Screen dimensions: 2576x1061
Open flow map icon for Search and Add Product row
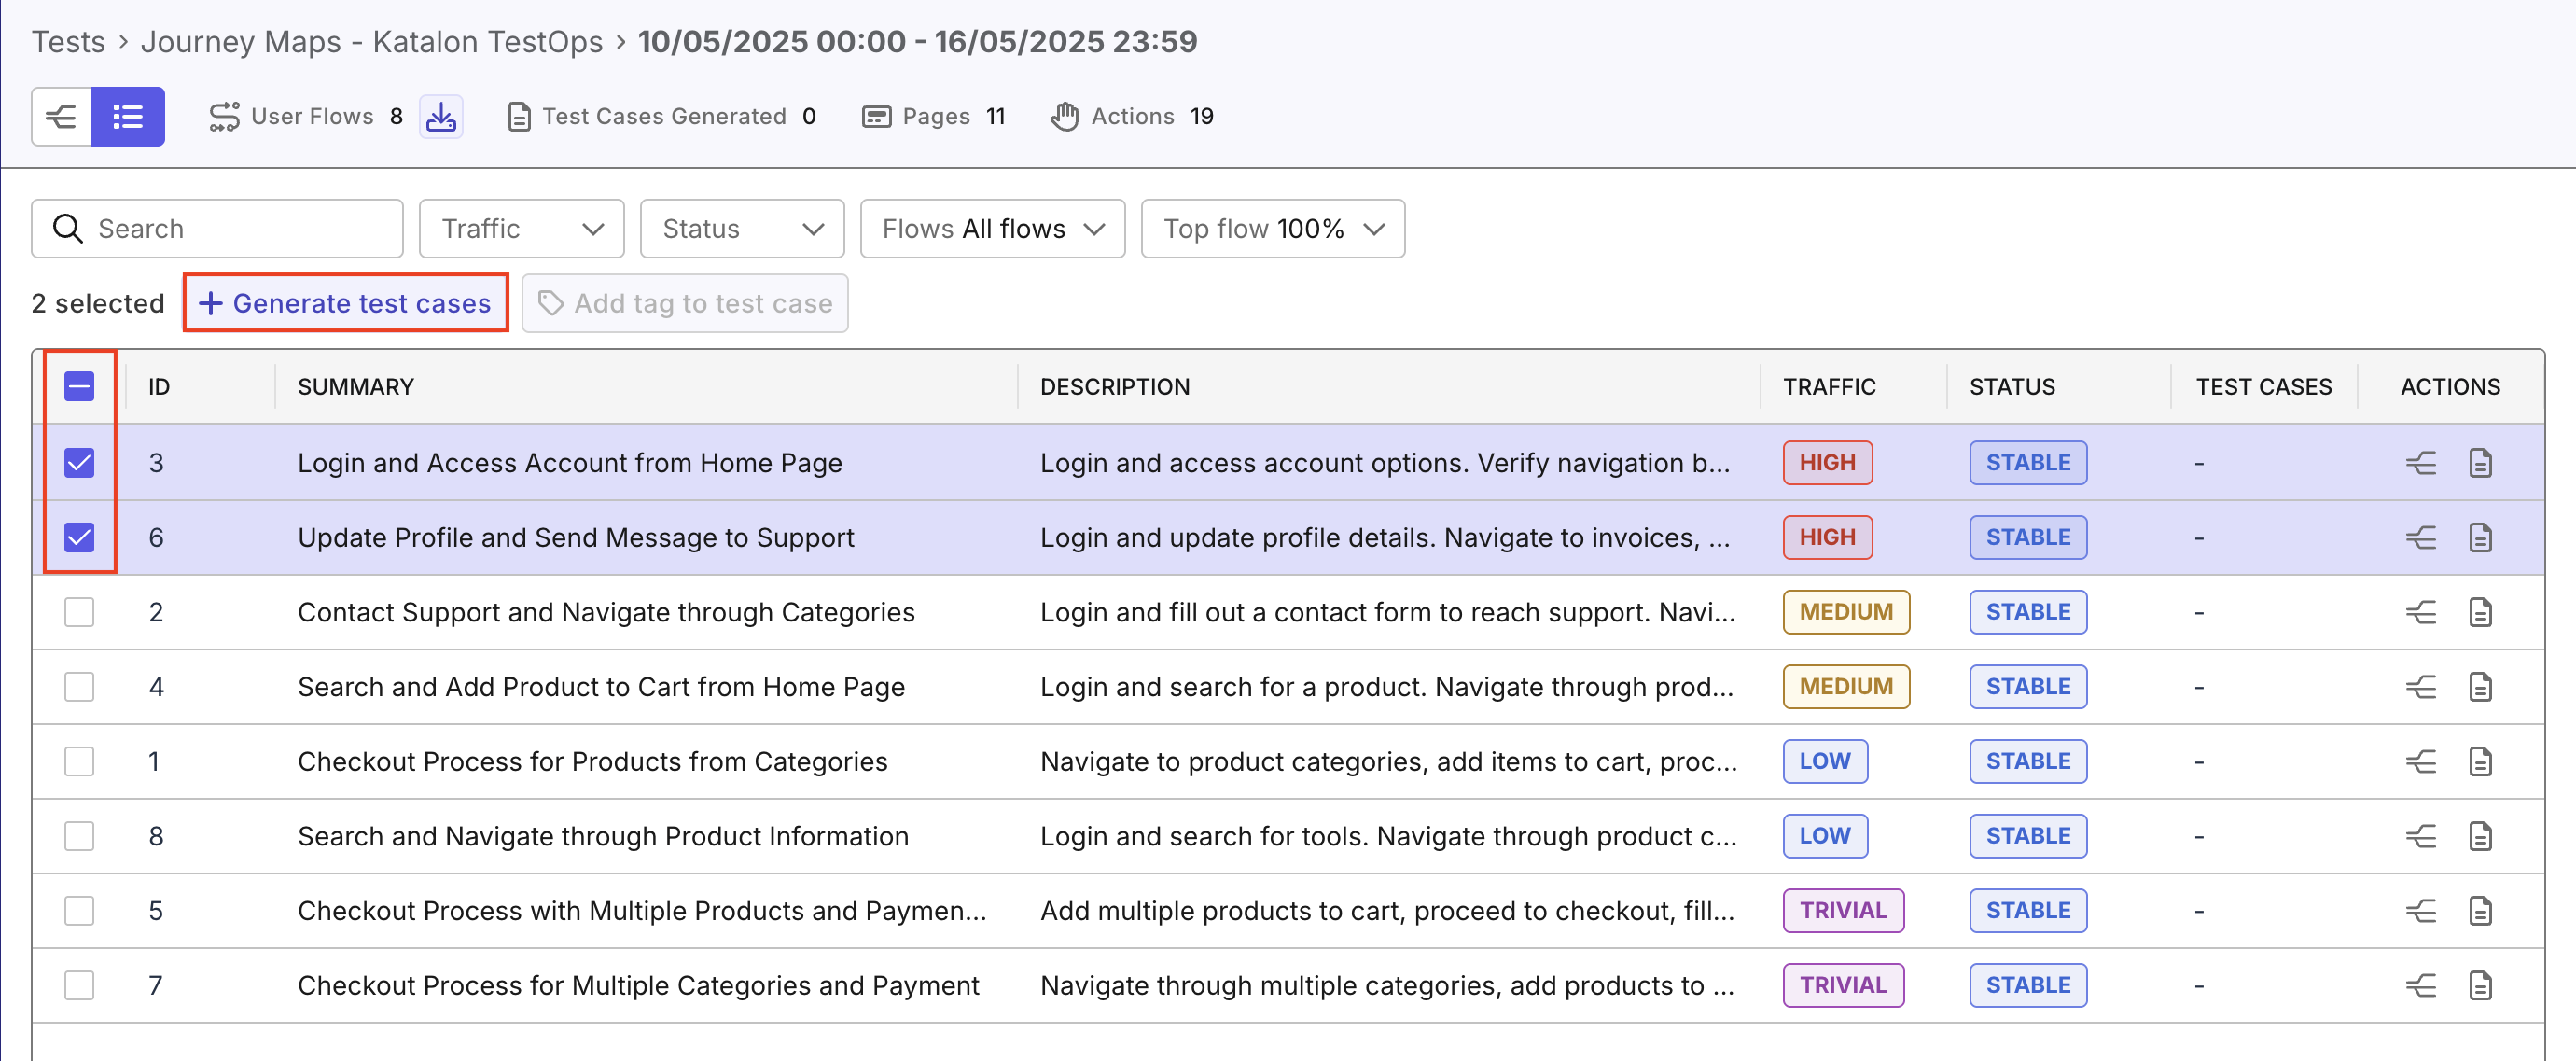(2420, 687)
